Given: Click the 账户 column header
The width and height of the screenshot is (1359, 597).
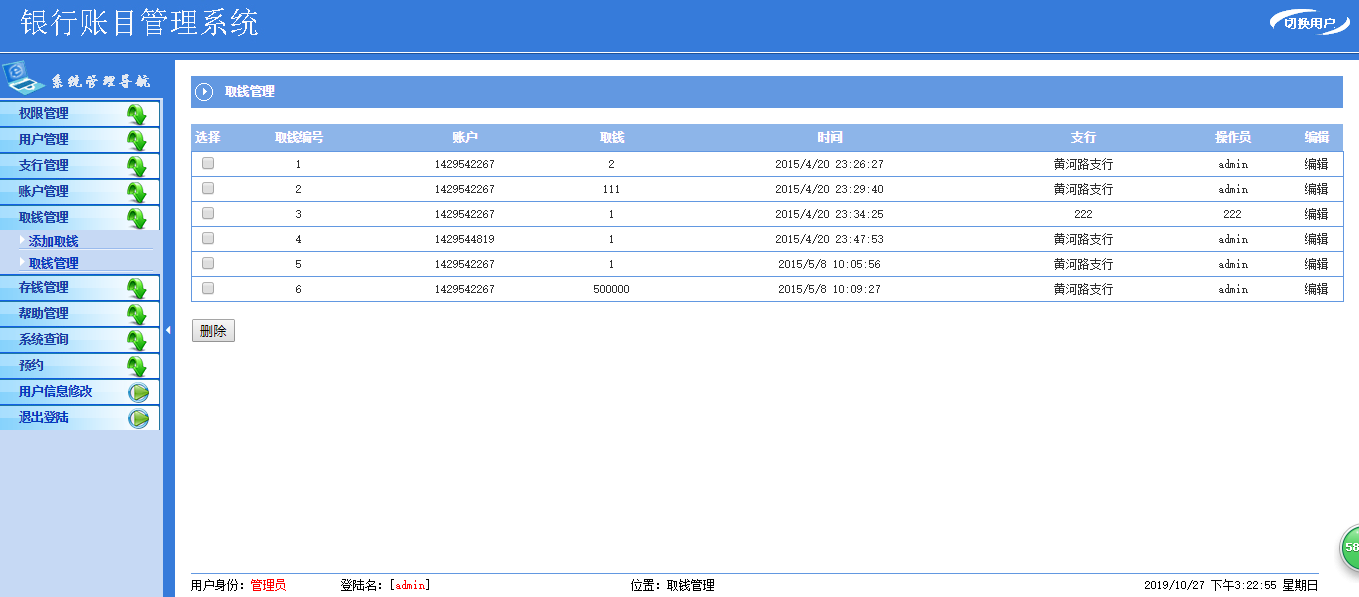Looking at the screenshot, I should (x=465, y=137).
